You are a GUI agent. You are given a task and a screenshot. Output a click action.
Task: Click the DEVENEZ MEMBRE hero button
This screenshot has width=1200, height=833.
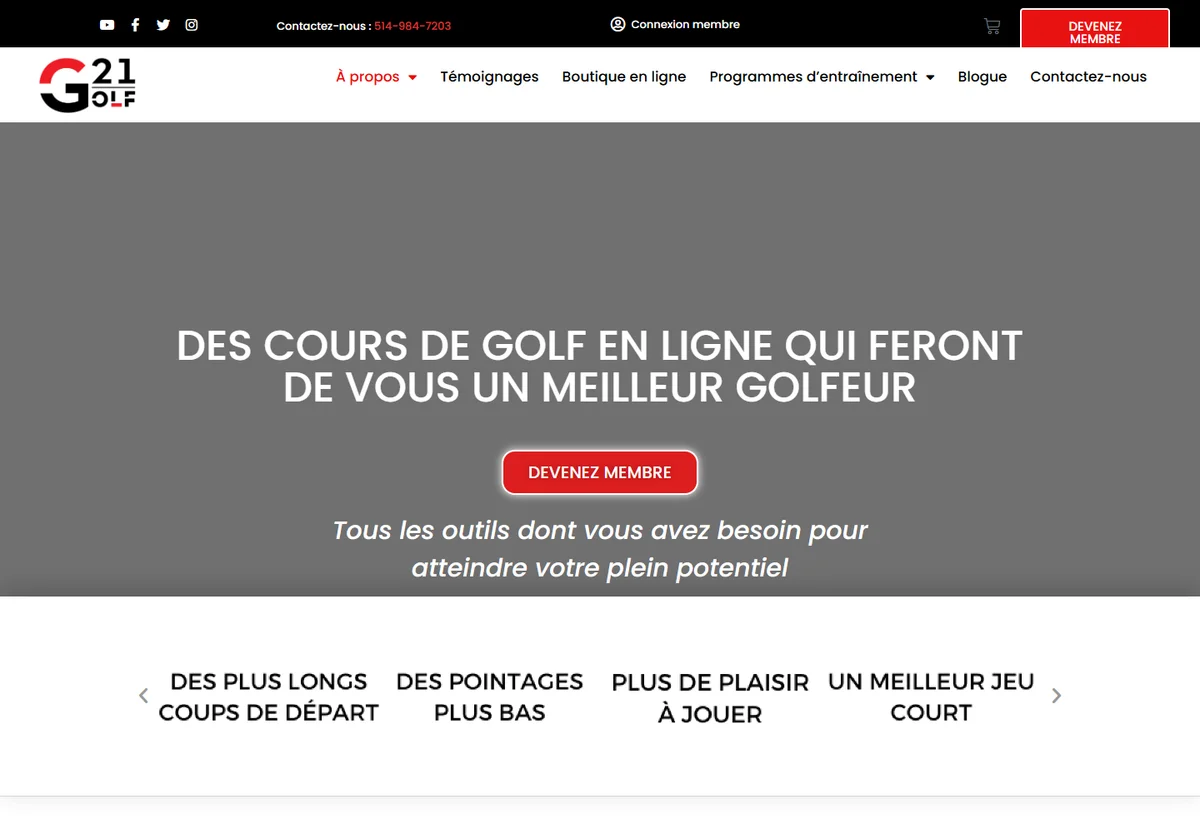(600, 472)
